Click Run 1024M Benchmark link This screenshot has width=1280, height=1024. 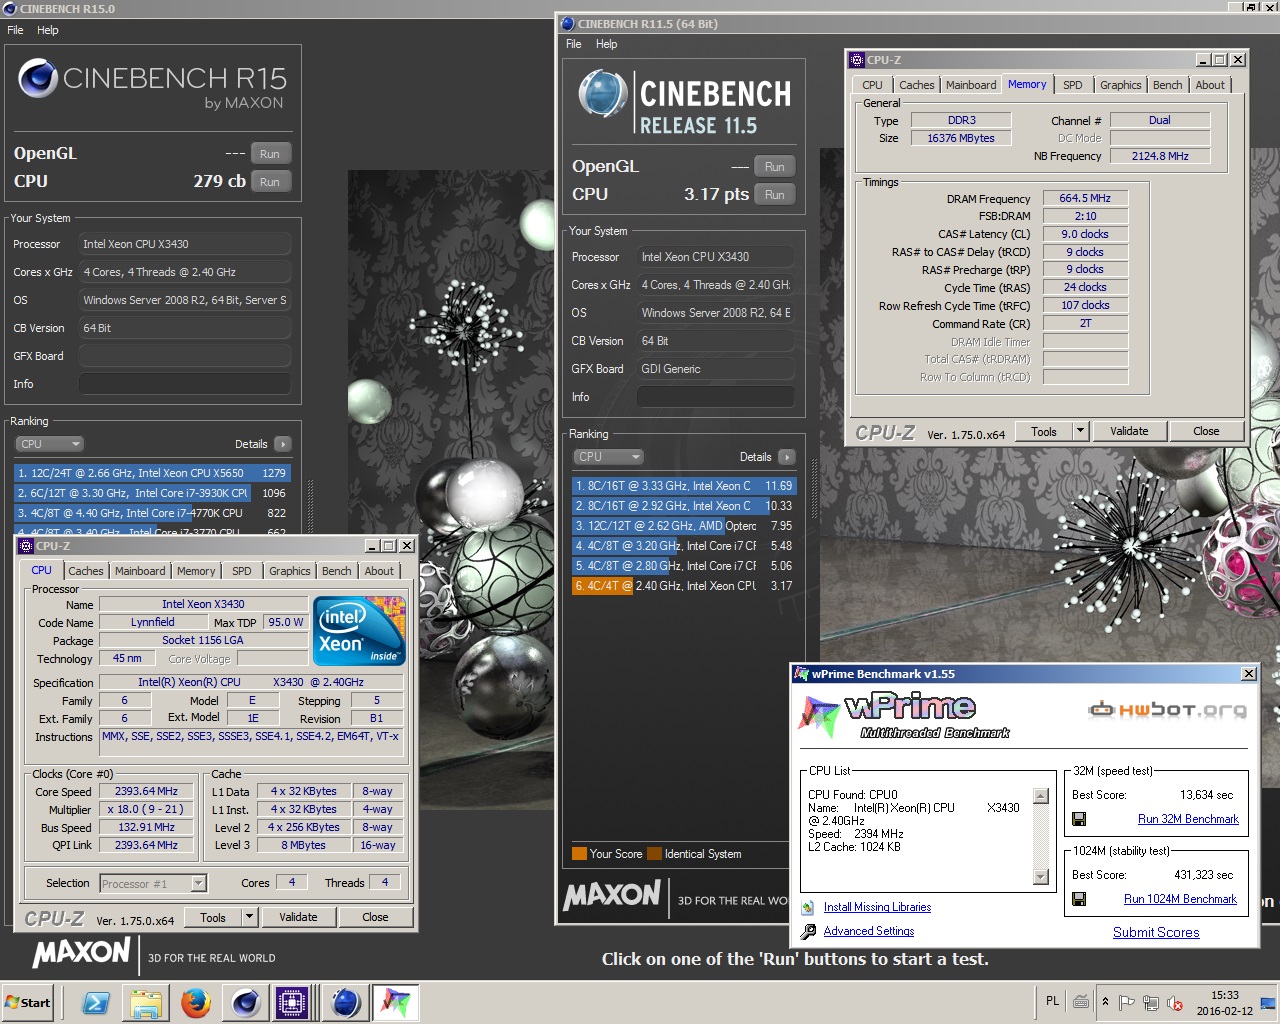click(x=1180, y=899)
